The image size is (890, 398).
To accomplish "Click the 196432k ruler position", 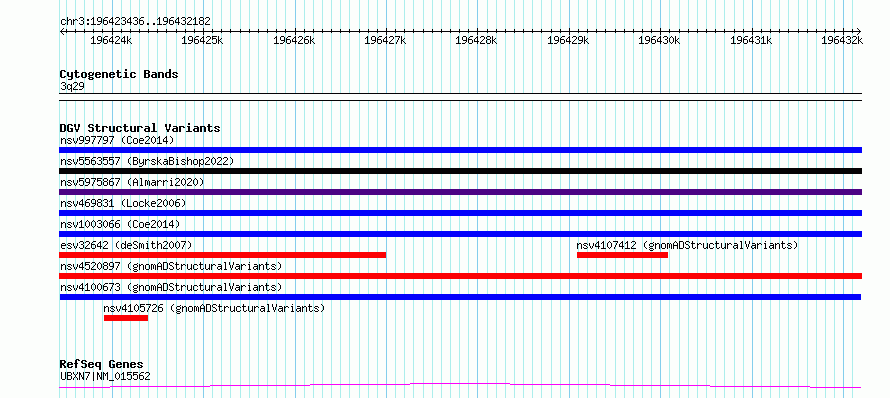I will click(x=843, y=40).
